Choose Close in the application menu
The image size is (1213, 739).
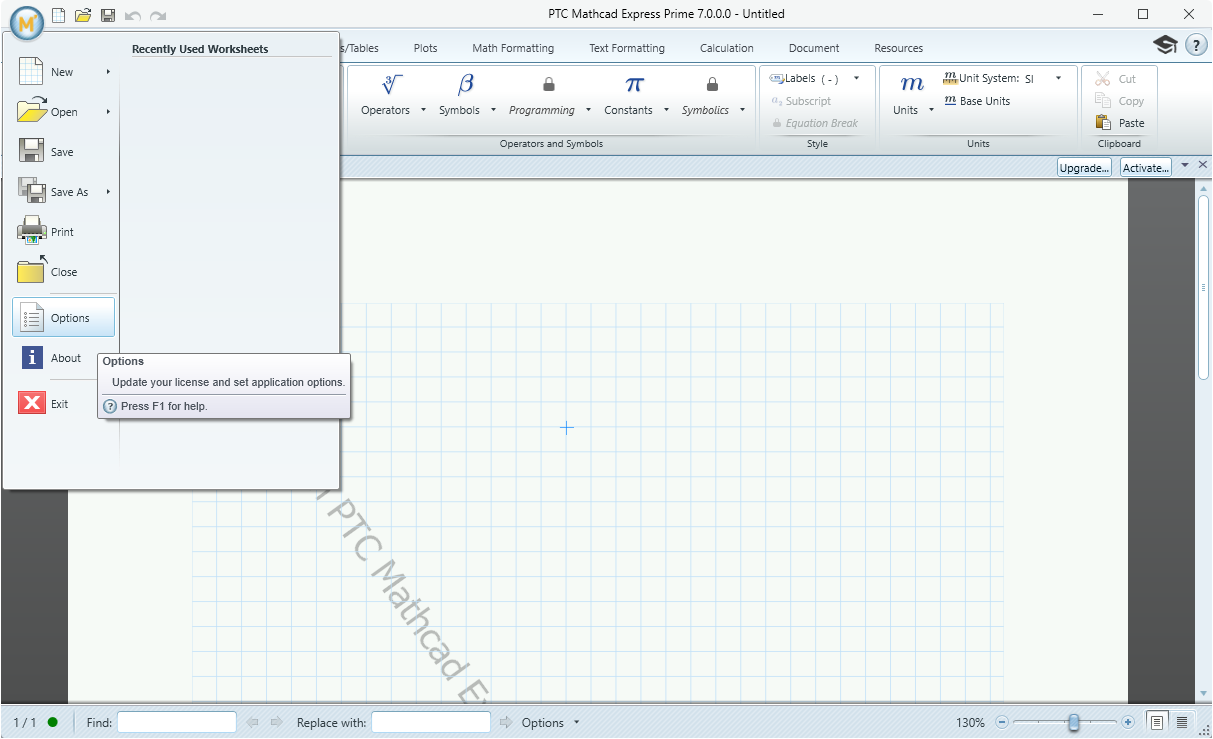tap(64, 272)
